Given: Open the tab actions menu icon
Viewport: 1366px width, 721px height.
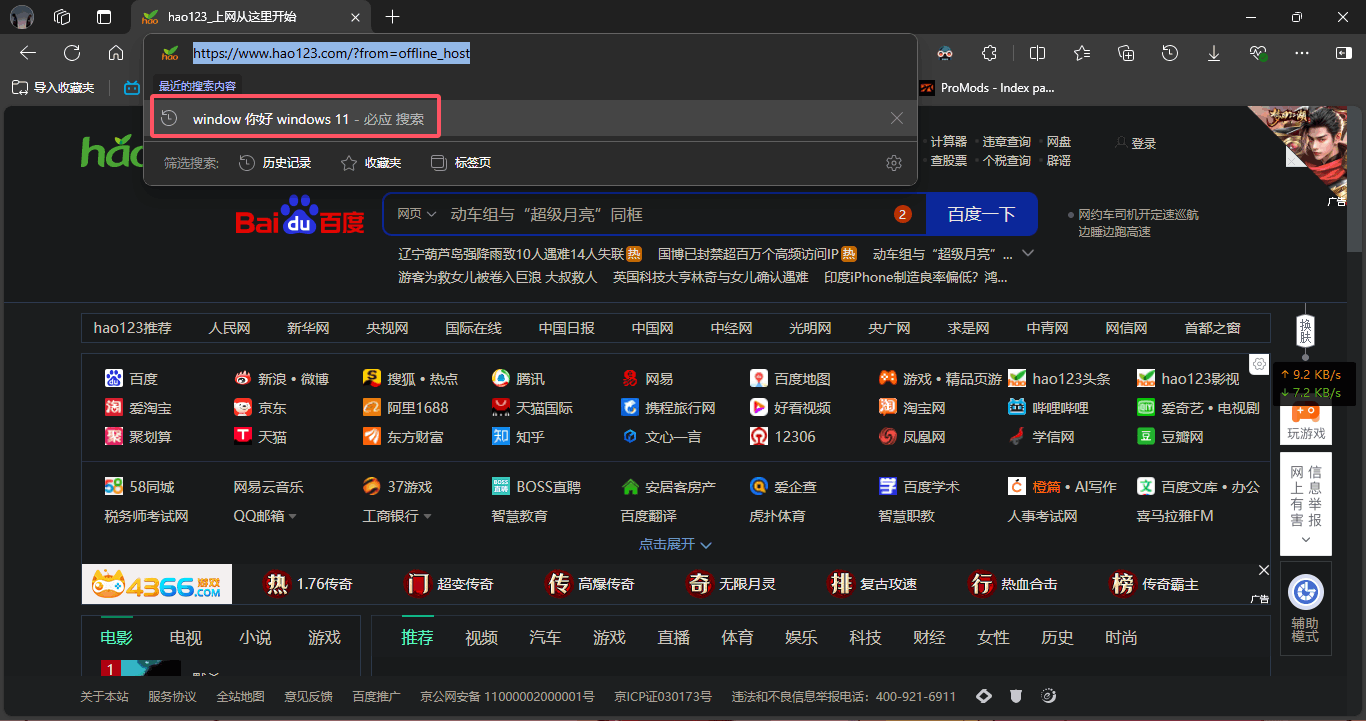Looking at the screenshot, I should (x=104, y=17).
